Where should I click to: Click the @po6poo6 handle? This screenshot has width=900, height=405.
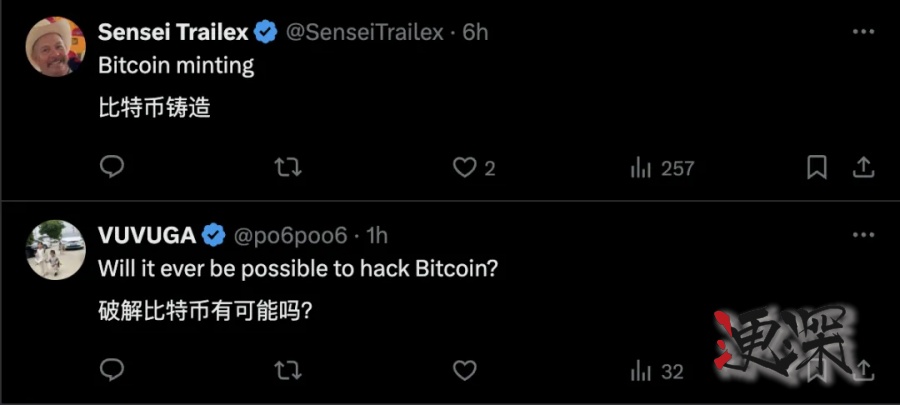point(290,237)
